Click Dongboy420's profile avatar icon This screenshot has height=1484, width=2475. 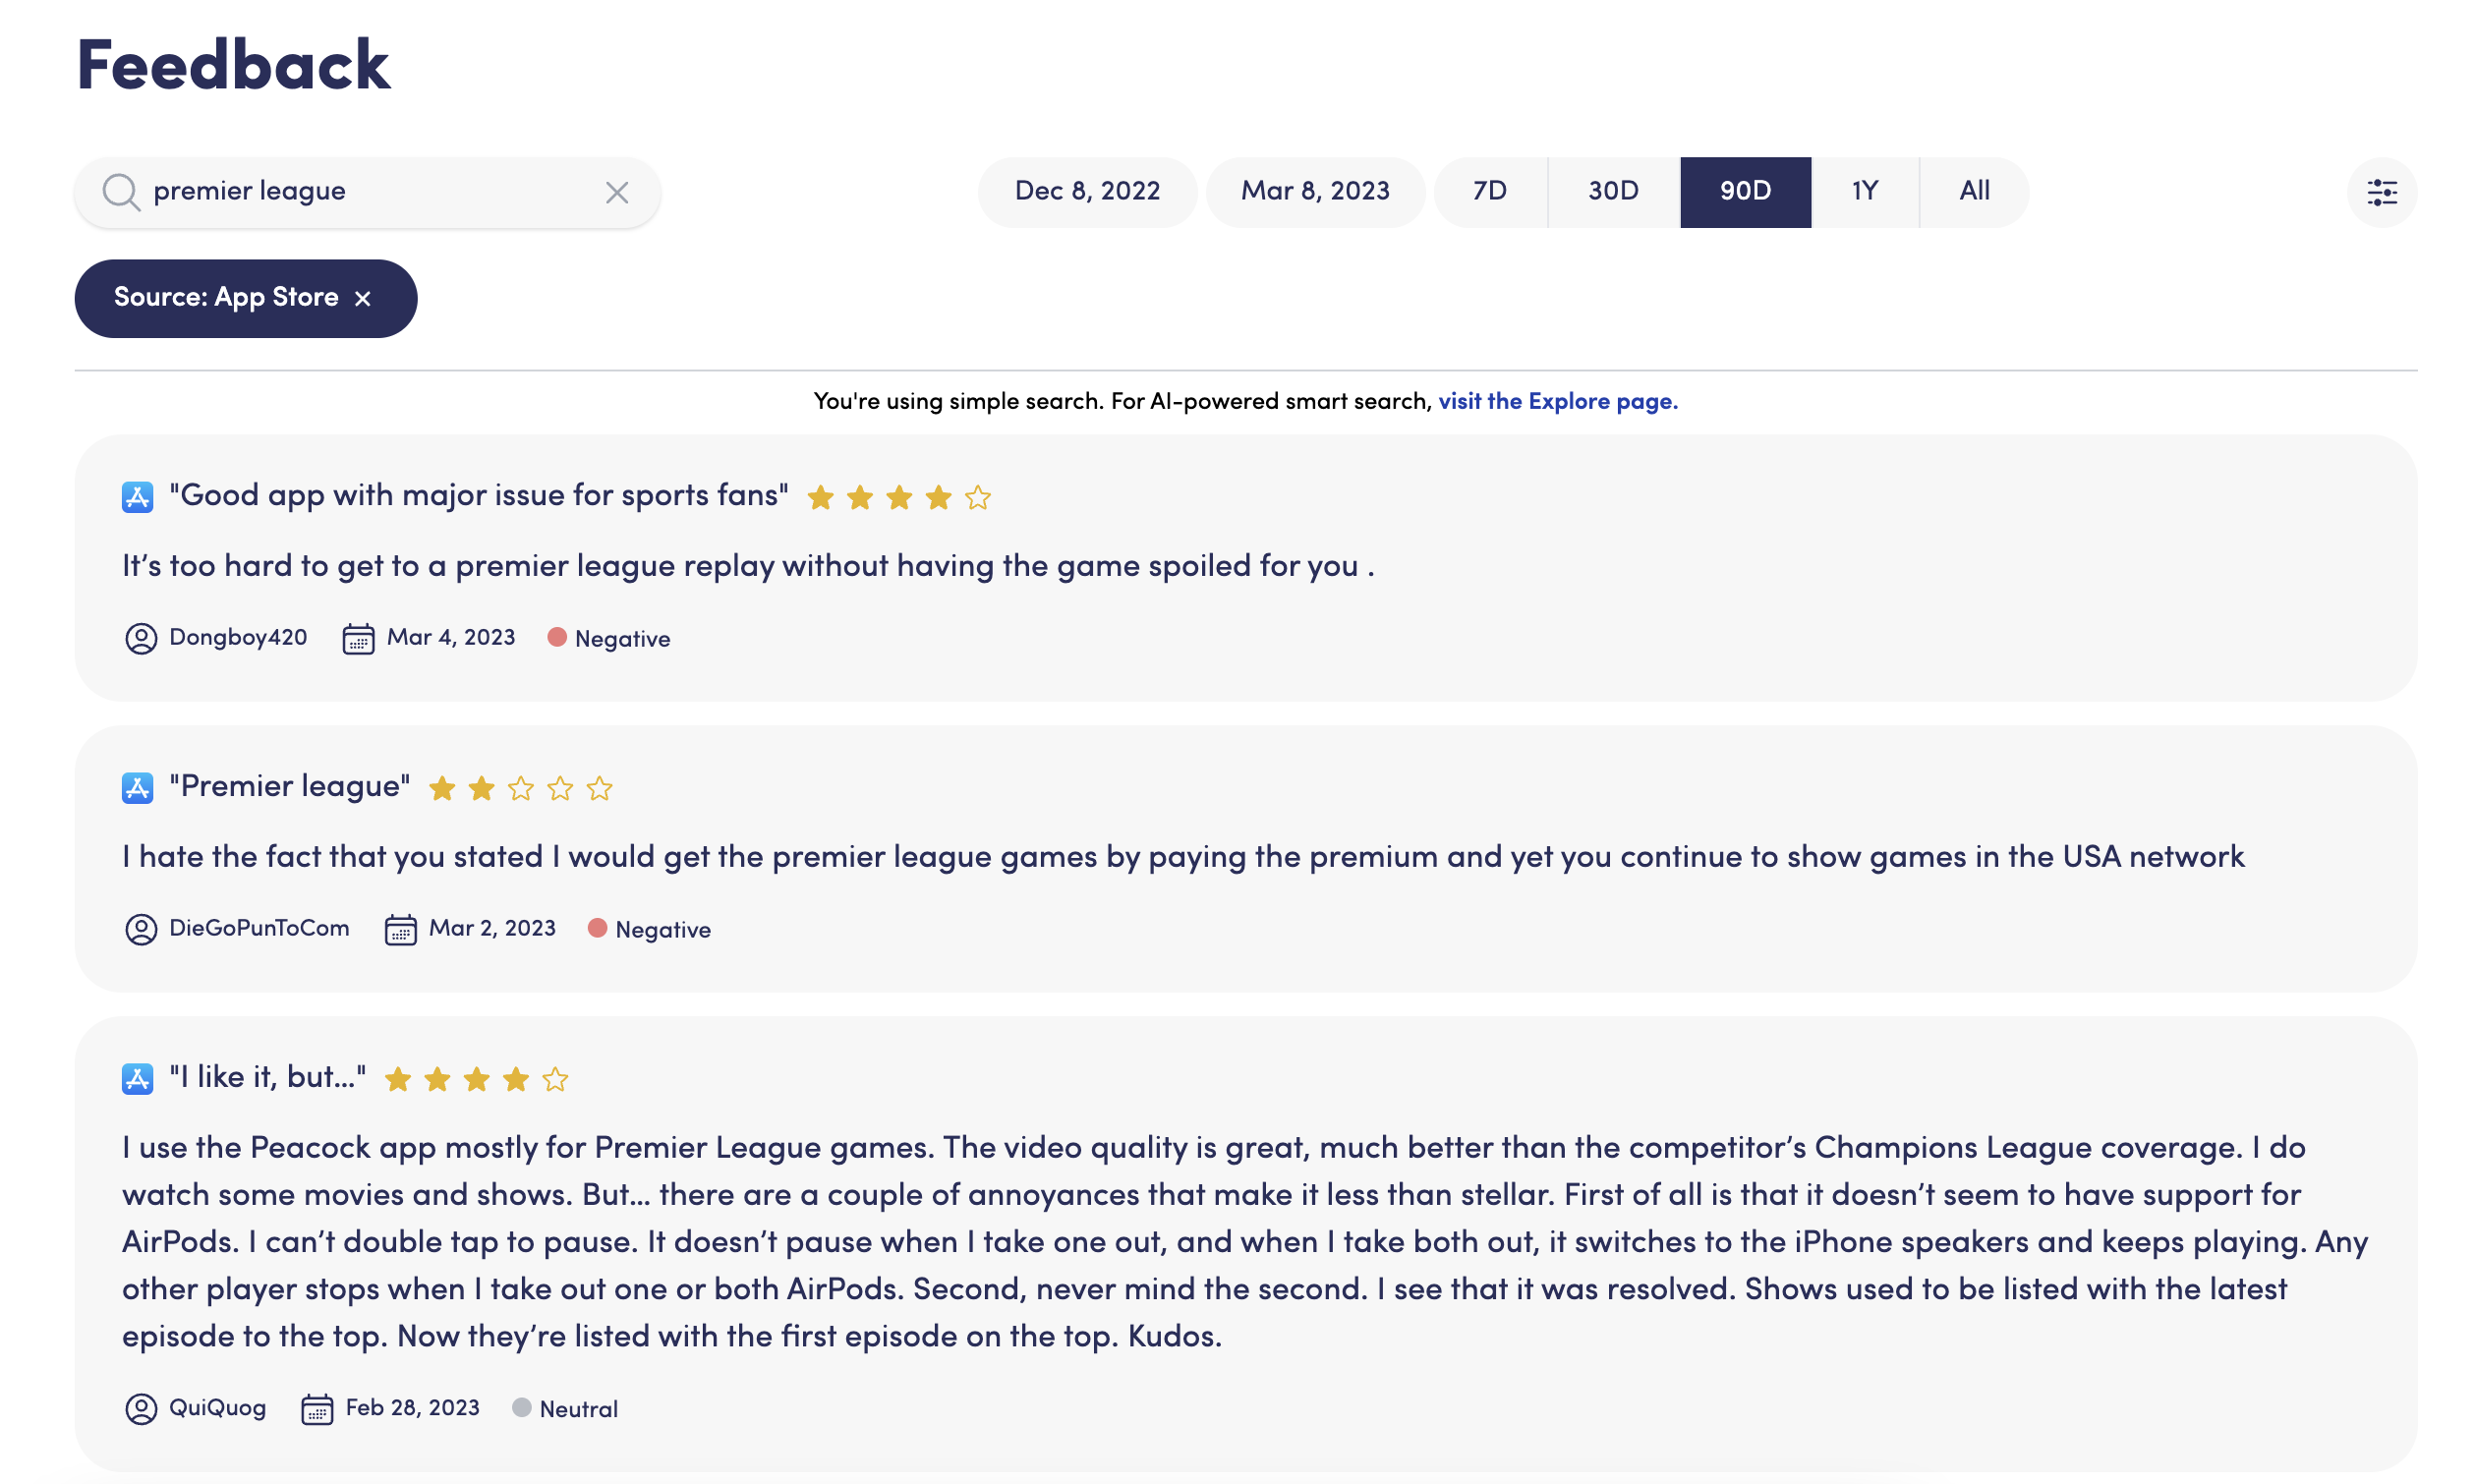[x=140, y=637]
